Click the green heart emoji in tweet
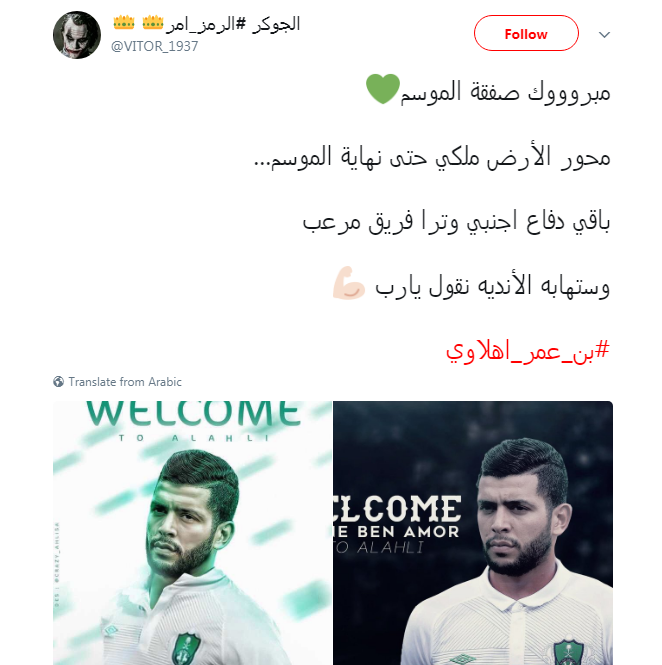 pyautogui.click(x=383, y=89)
